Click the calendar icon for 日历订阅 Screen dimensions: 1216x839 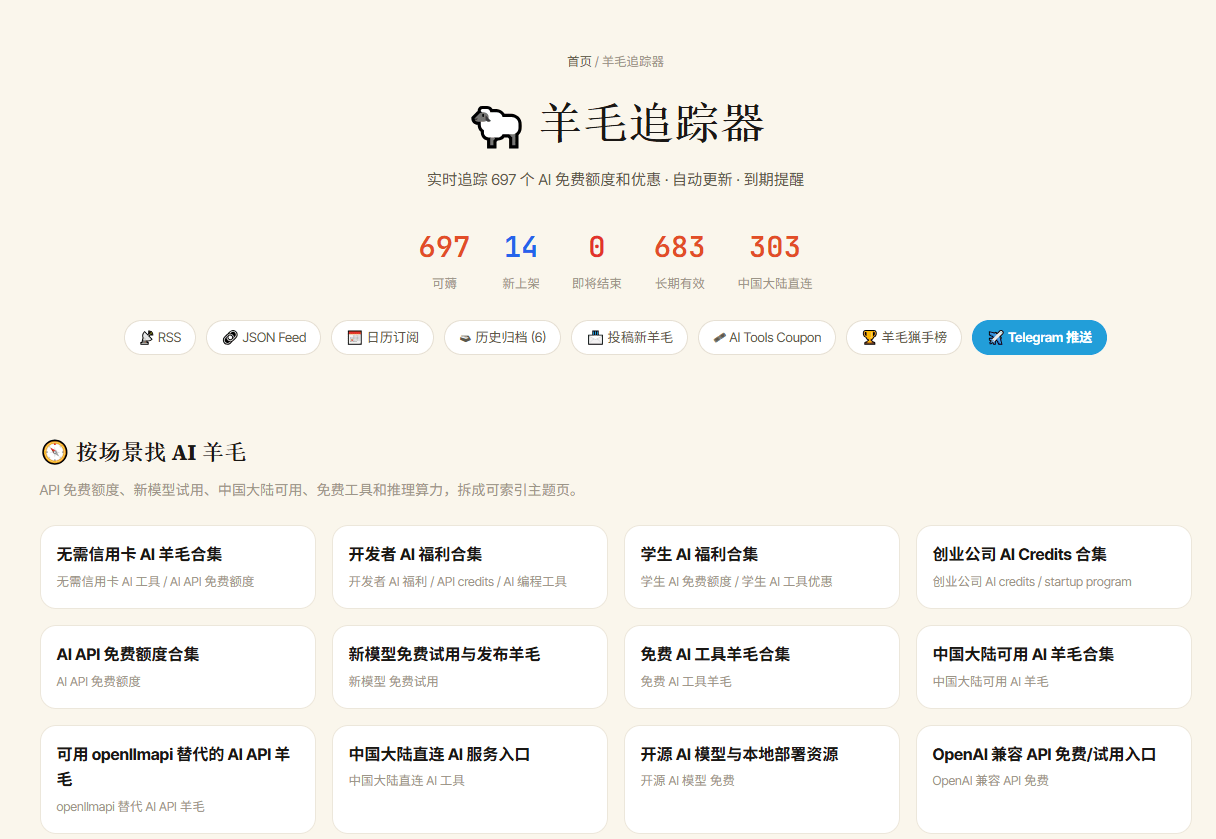pos(354,338)
